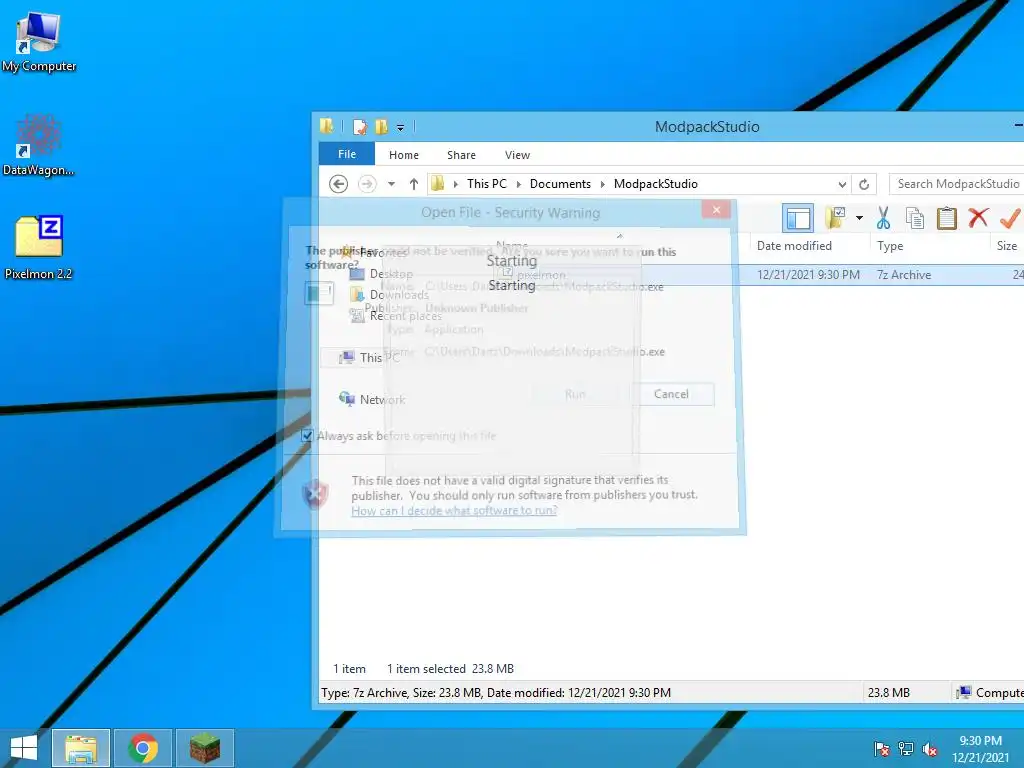1024x768 pixels.
Task: Click the Cut scissors icon
Action: tap(884, 218)
